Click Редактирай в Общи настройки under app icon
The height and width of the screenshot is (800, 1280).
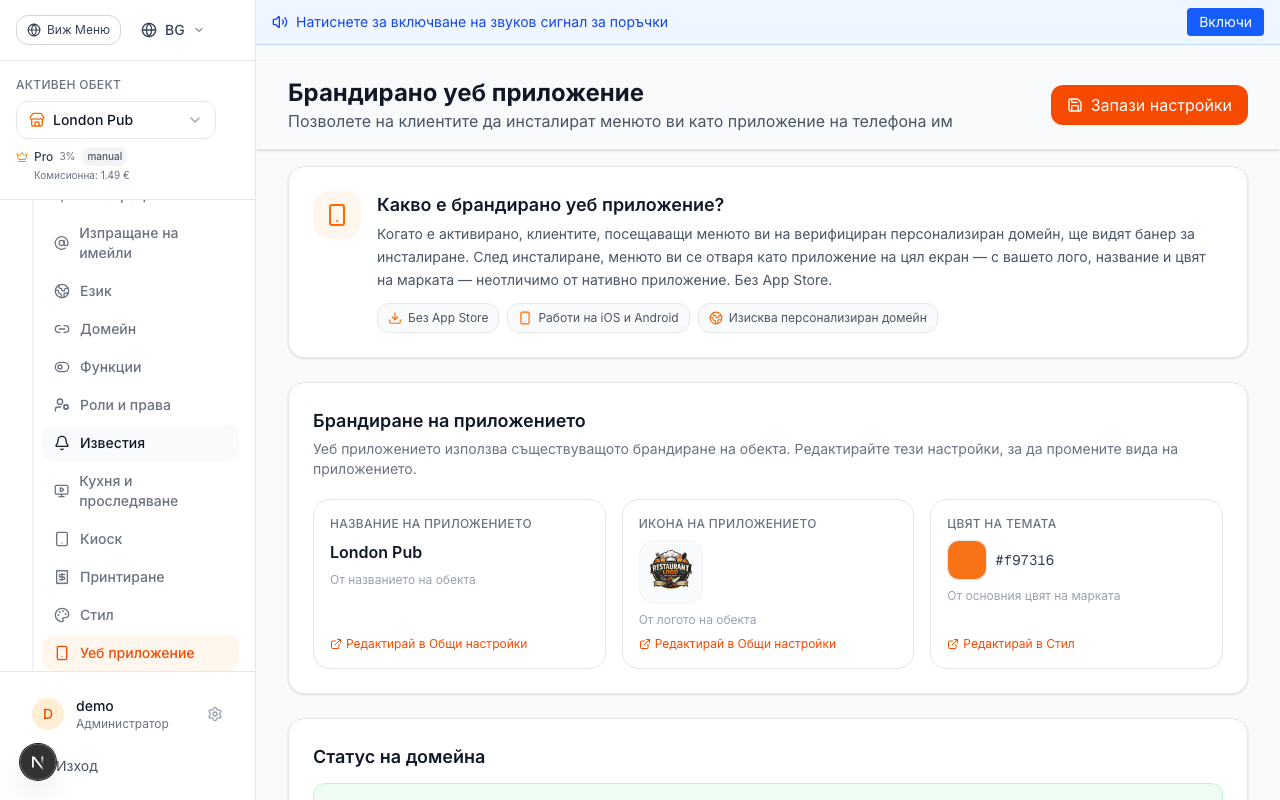(737, 644)
